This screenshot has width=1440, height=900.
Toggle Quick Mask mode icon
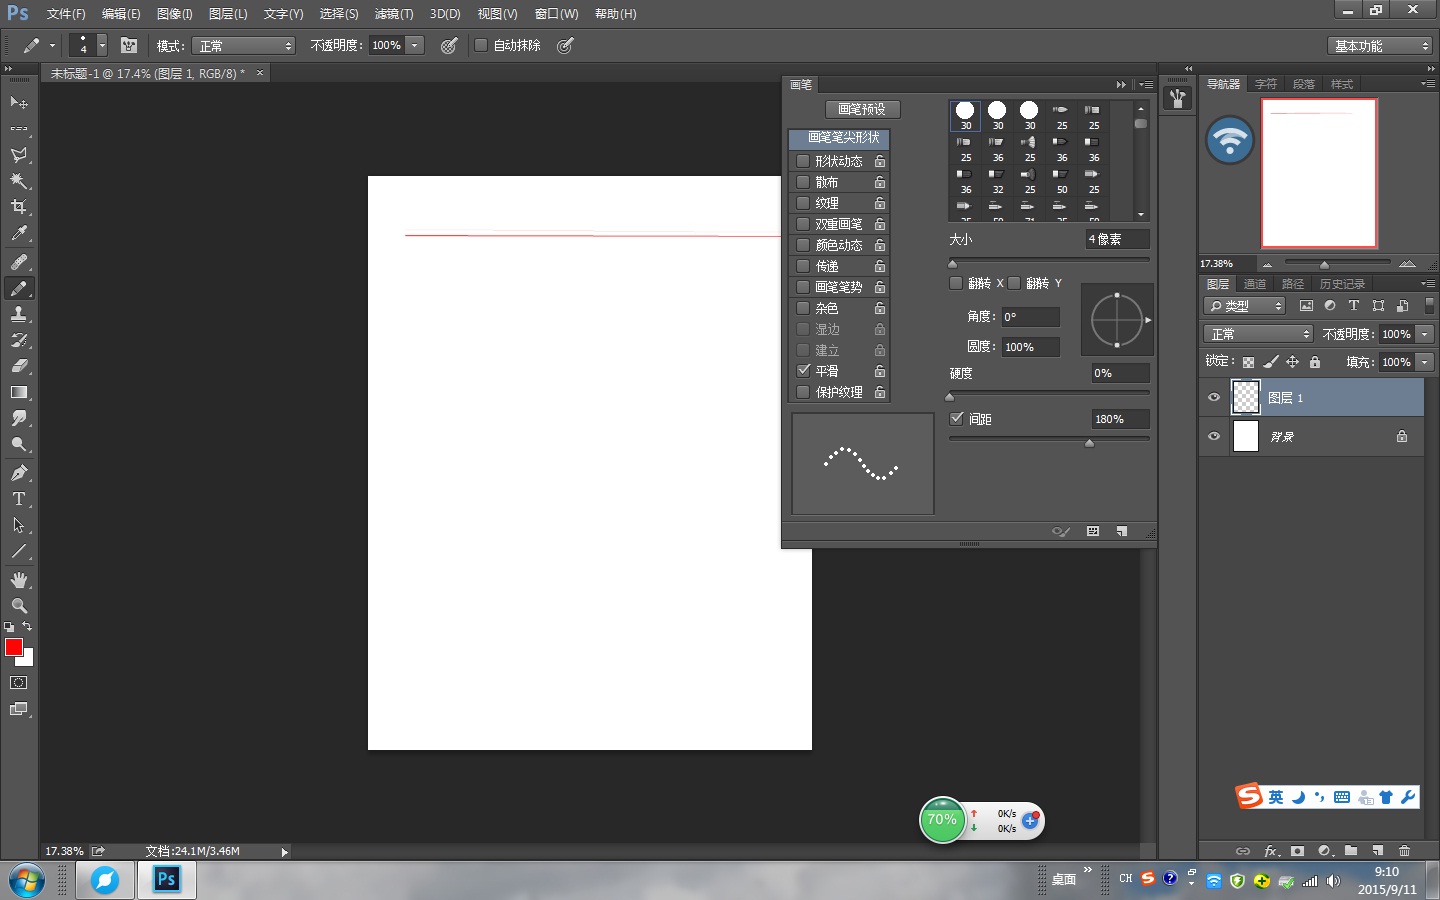[x=19, y=683]
